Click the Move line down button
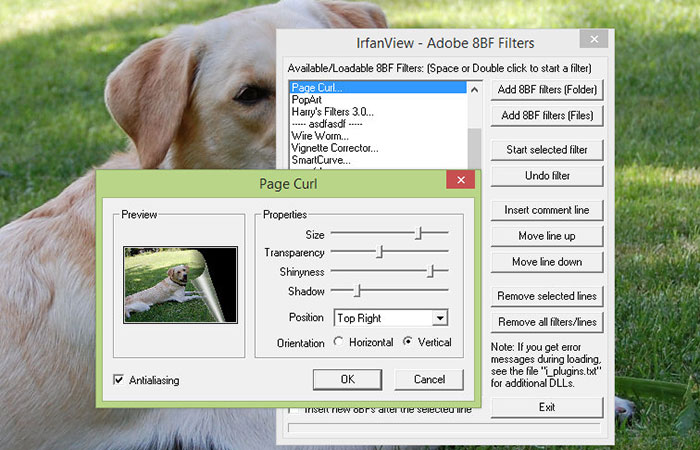The image size is (700, 450). point(547,262)
